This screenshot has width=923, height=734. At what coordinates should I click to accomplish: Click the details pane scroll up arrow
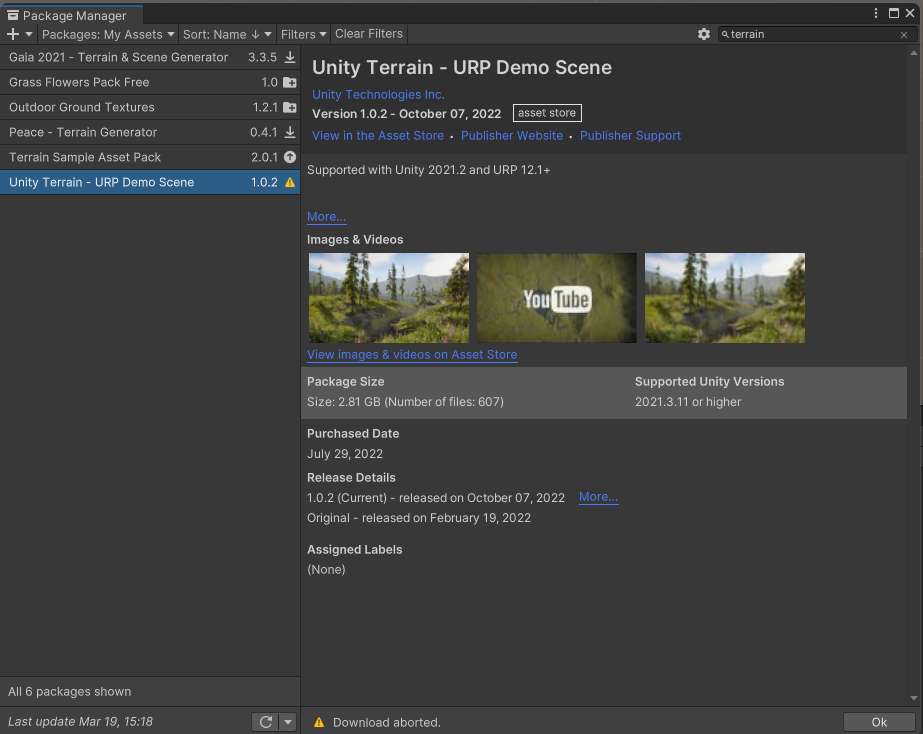pos(914,53)
